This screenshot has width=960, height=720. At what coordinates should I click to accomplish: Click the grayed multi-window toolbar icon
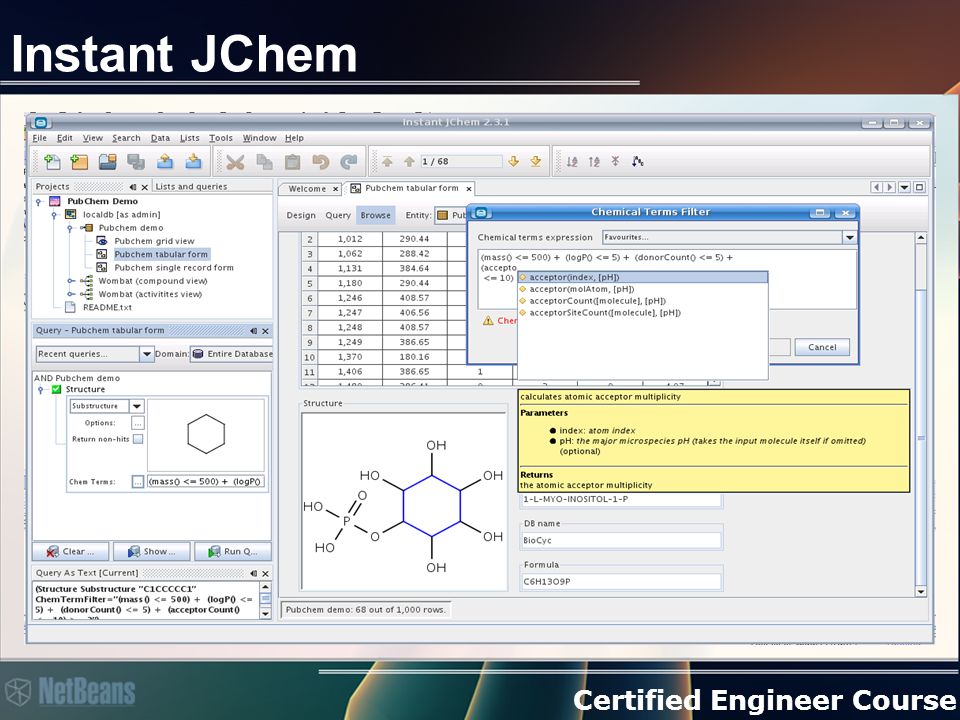(136, 162)
